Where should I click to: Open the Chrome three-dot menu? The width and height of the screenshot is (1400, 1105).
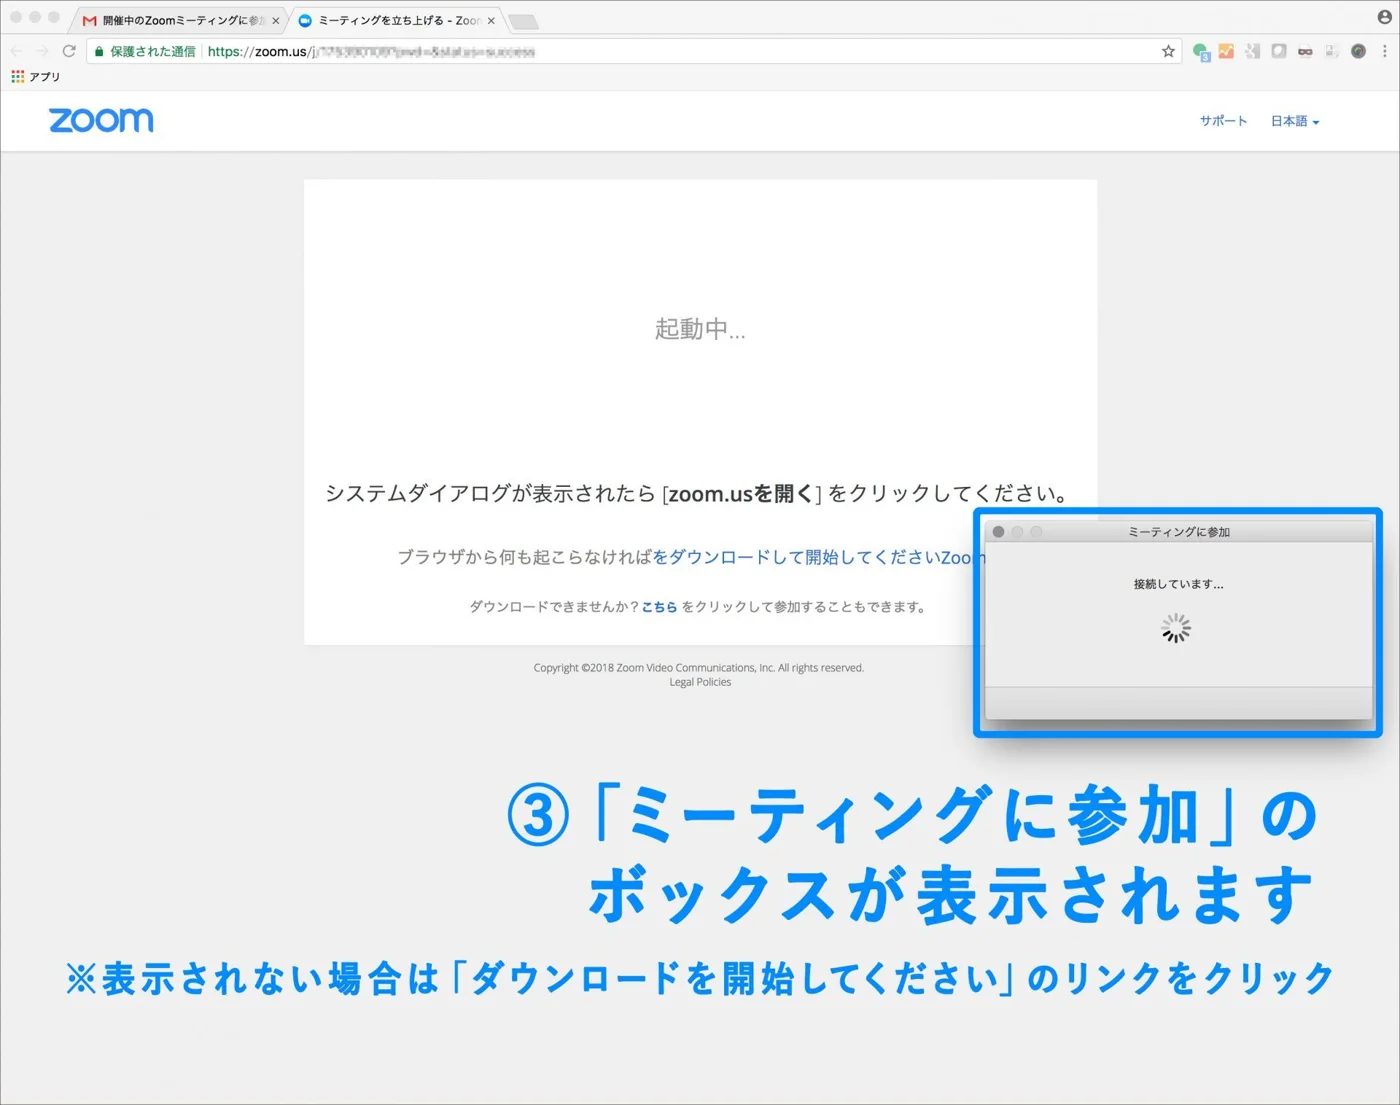1385,51
